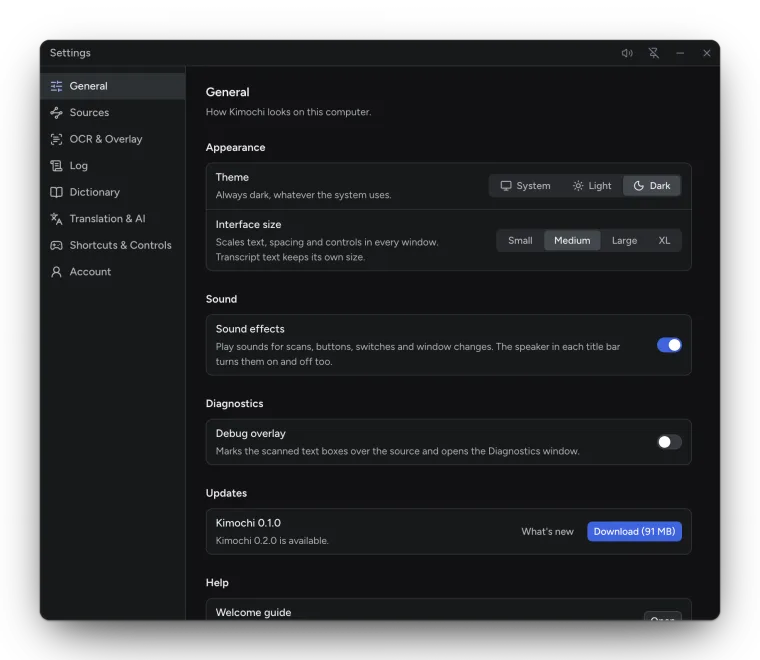Viewport: 760px width, 660px height.
Task: Click the Account person icon
Action: pos(56,272)
